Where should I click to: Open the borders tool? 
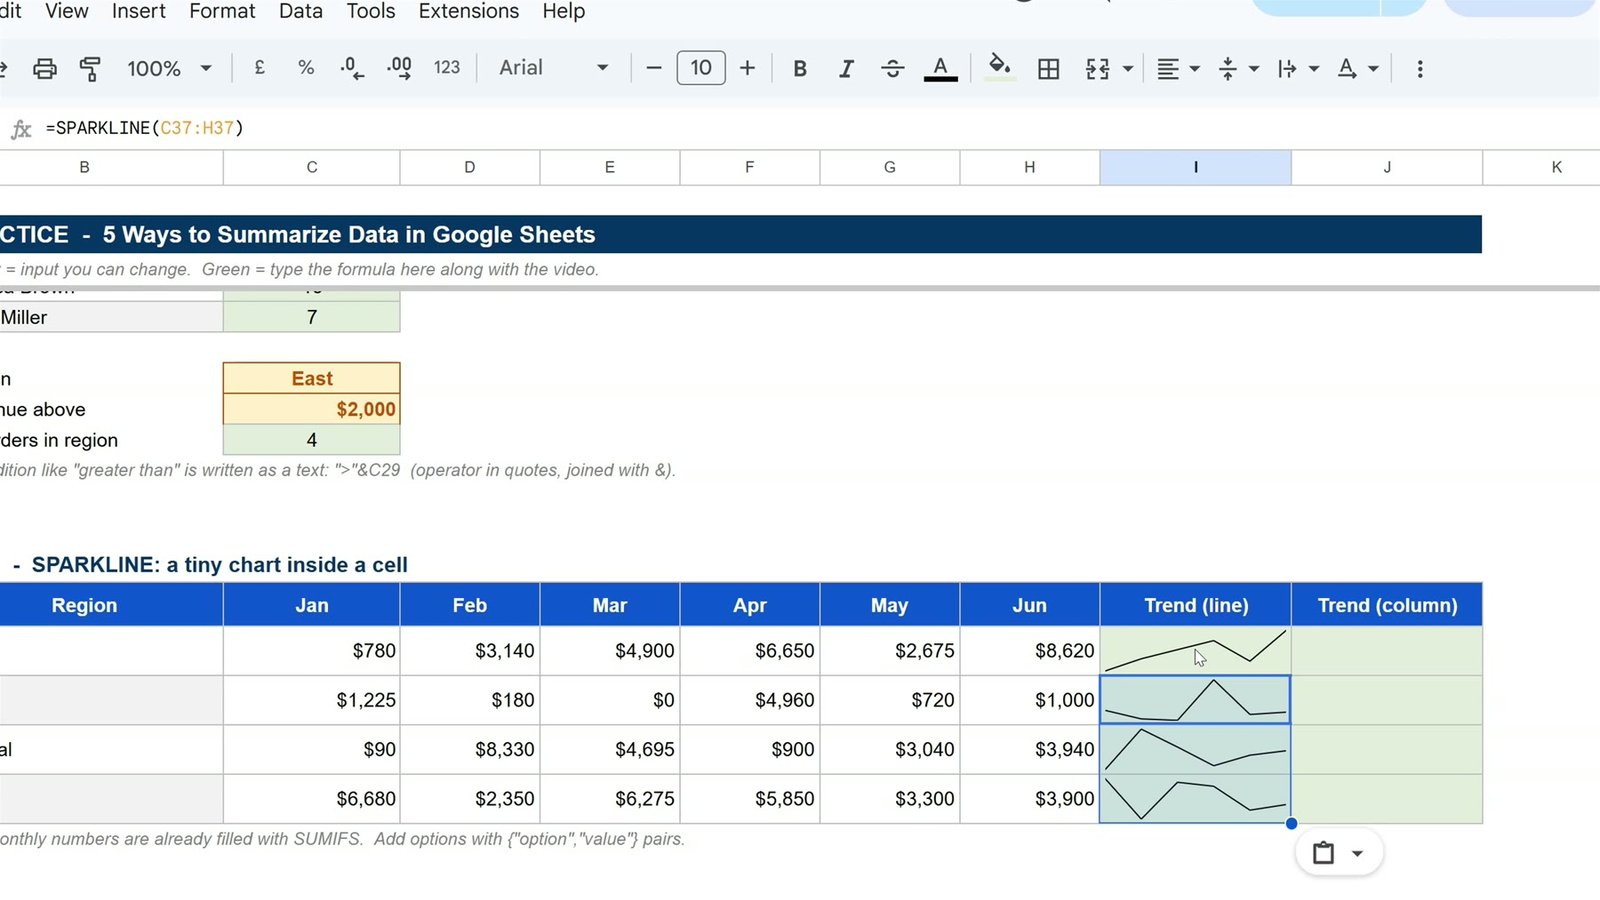point(1049,69)
